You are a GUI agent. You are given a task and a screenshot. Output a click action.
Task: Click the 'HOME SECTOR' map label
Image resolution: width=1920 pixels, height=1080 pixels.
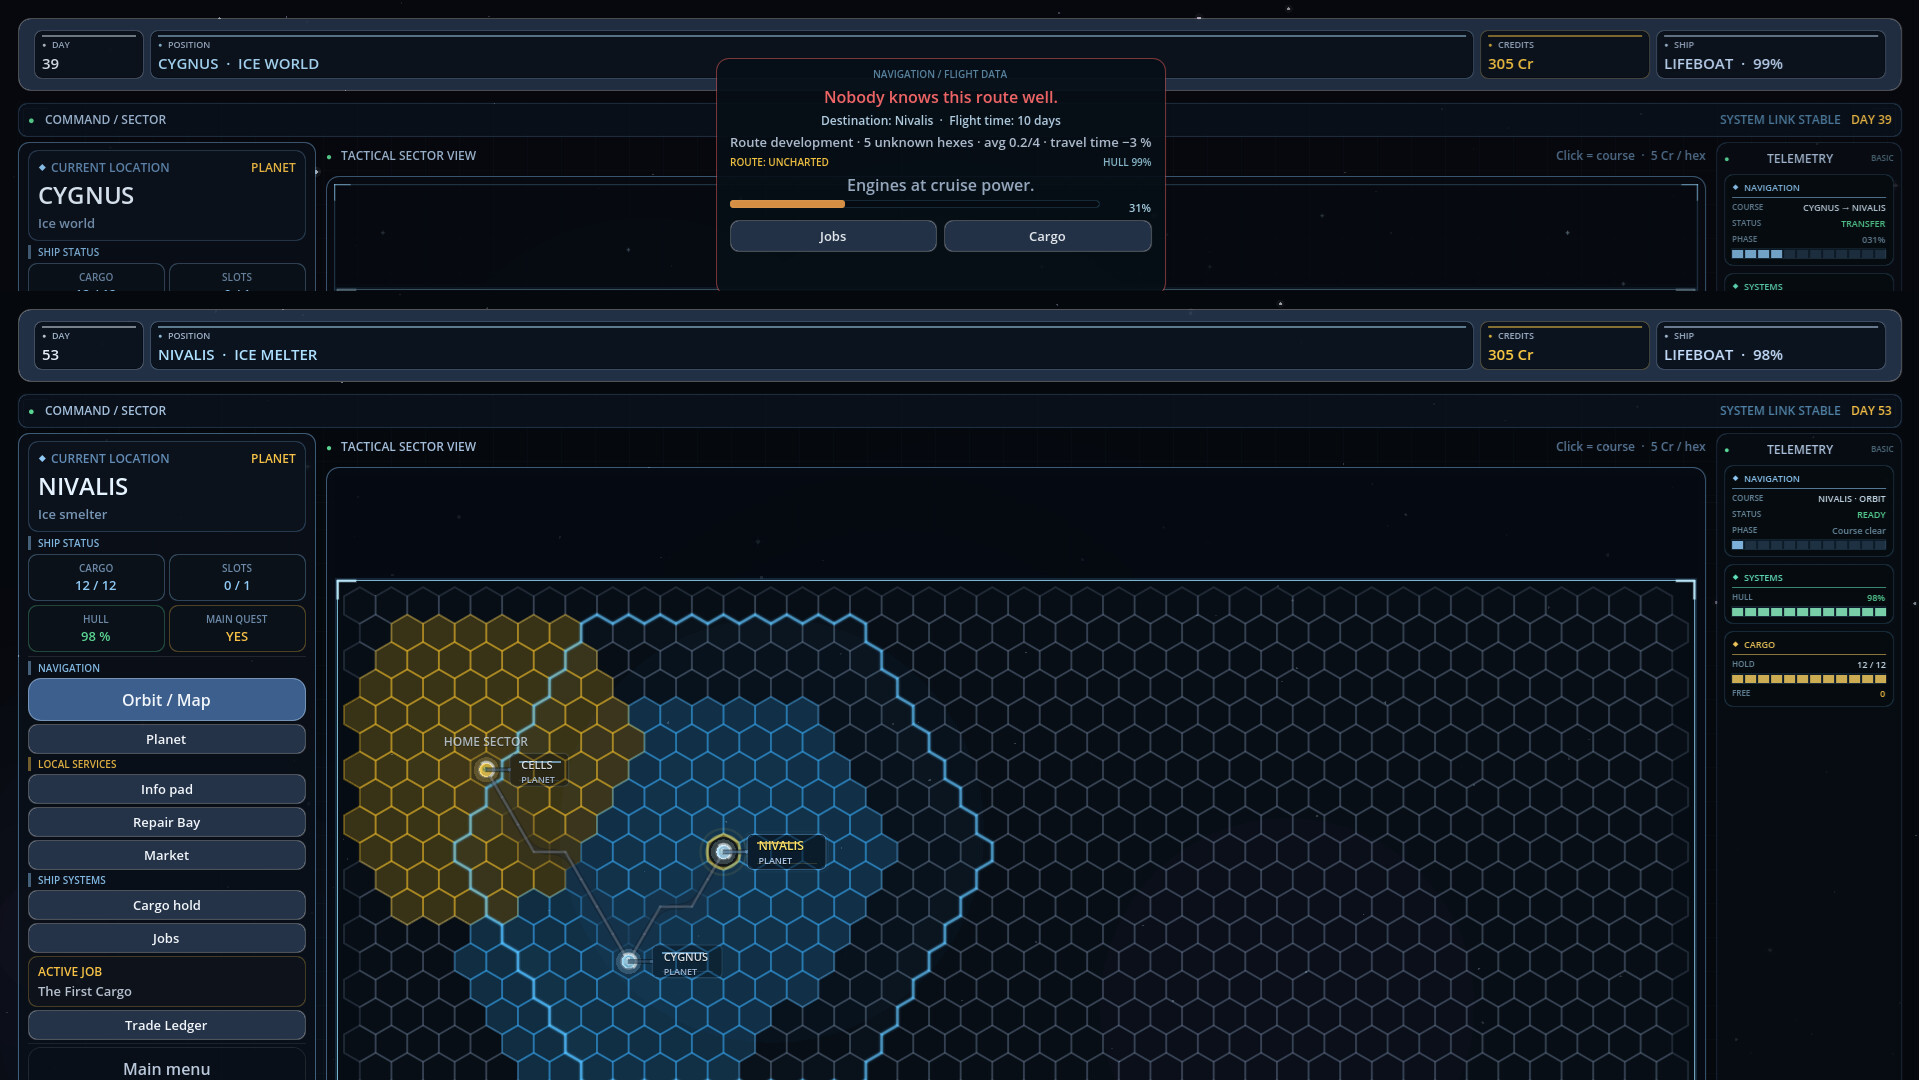coord(486,741)
